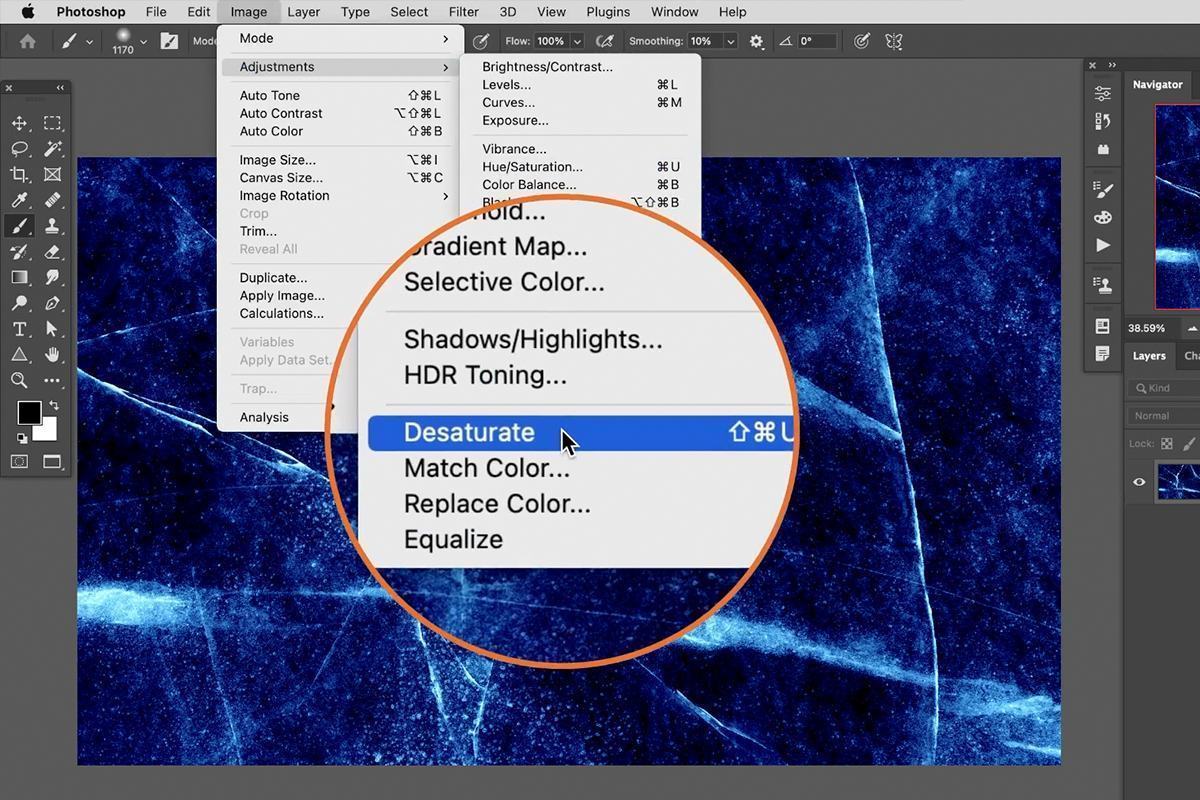Viewport: 1200px width, 800px height.
Task: Lock transparent pixels checkerboard icon
Action: (x=1166, y=443)
